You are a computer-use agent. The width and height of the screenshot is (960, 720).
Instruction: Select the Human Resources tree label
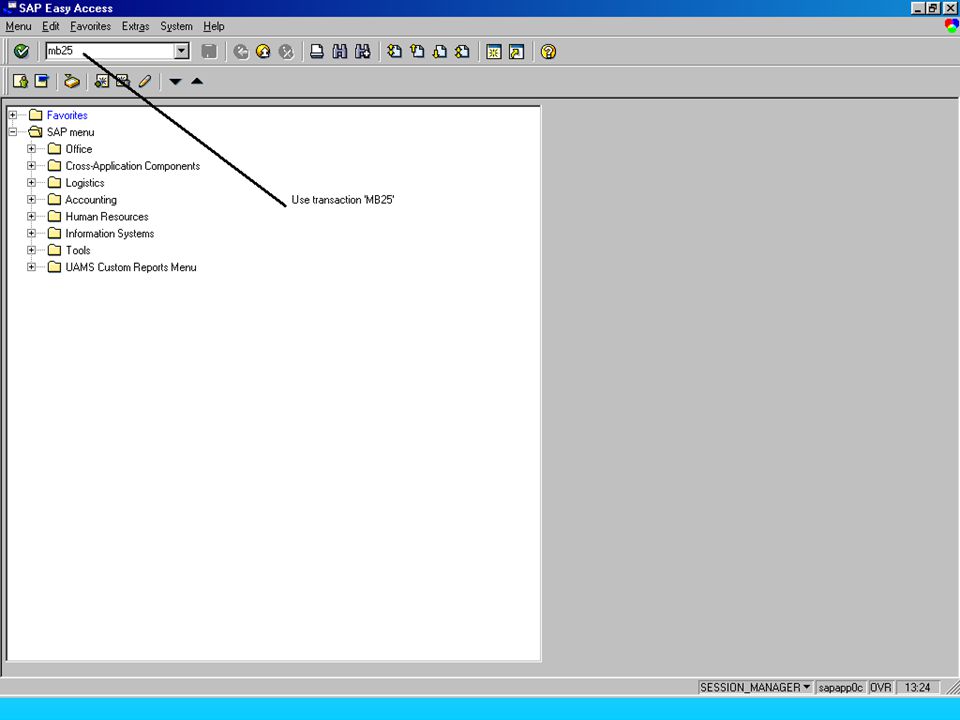pyautogui.click(x=107, y=217)
